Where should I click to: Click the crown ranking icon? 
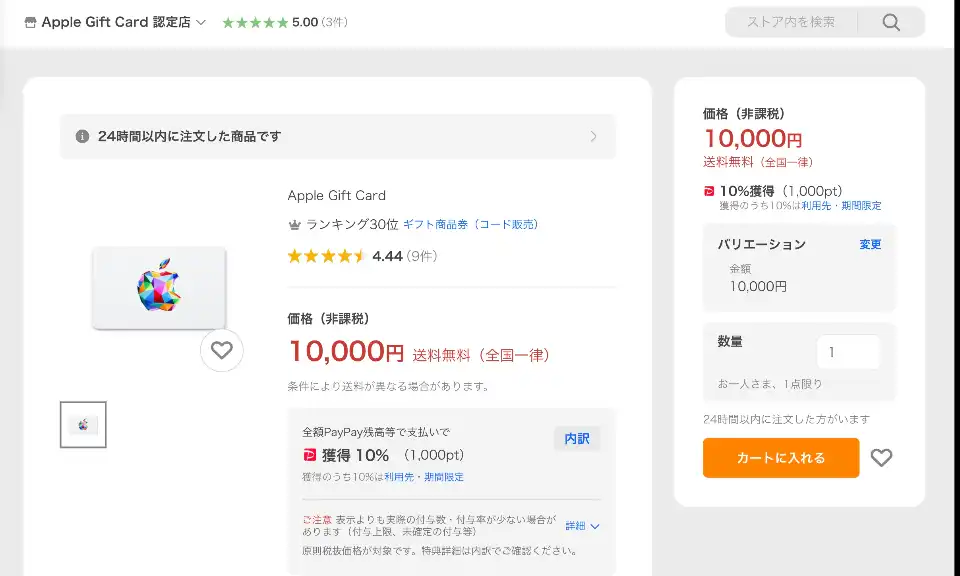click(294, 225)
